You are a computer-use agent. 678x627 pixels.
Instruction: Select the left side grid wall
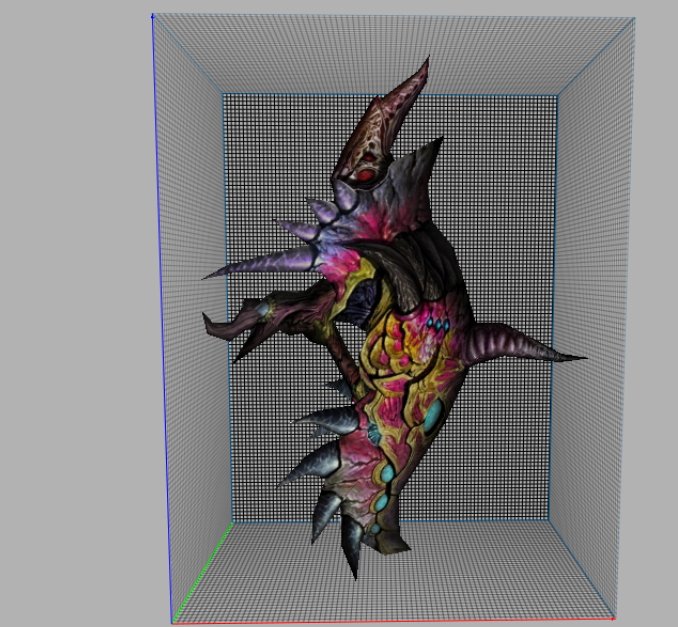(190, 200)
